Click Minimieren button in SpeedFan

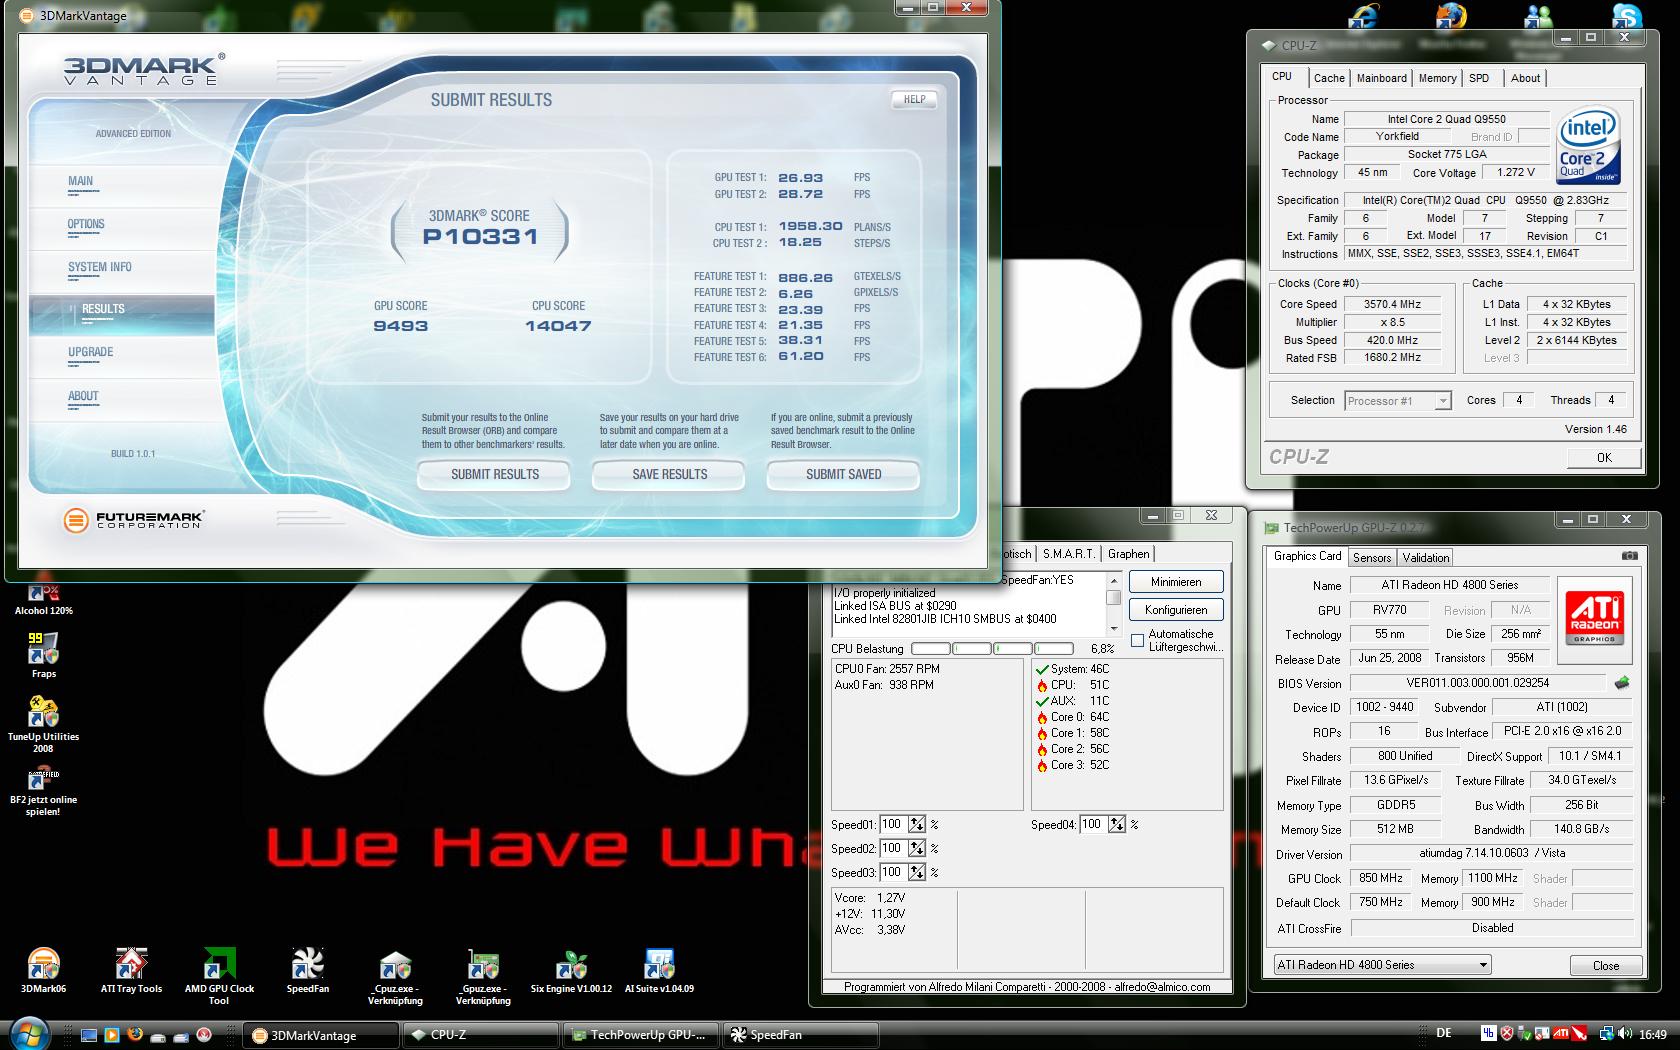coord(1176,582)
